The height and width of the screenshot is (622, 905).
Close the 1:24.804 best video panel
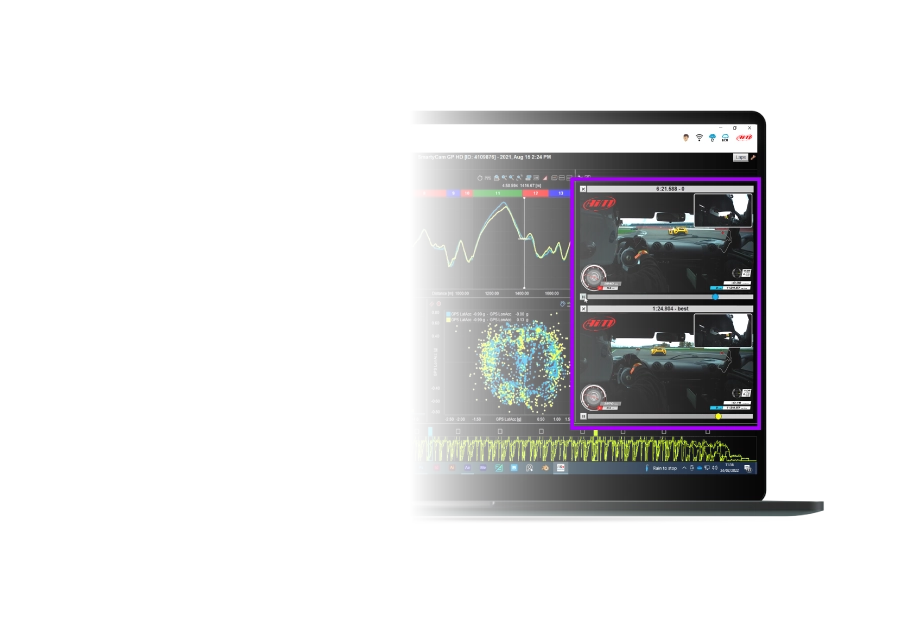[x=583, y=309]
